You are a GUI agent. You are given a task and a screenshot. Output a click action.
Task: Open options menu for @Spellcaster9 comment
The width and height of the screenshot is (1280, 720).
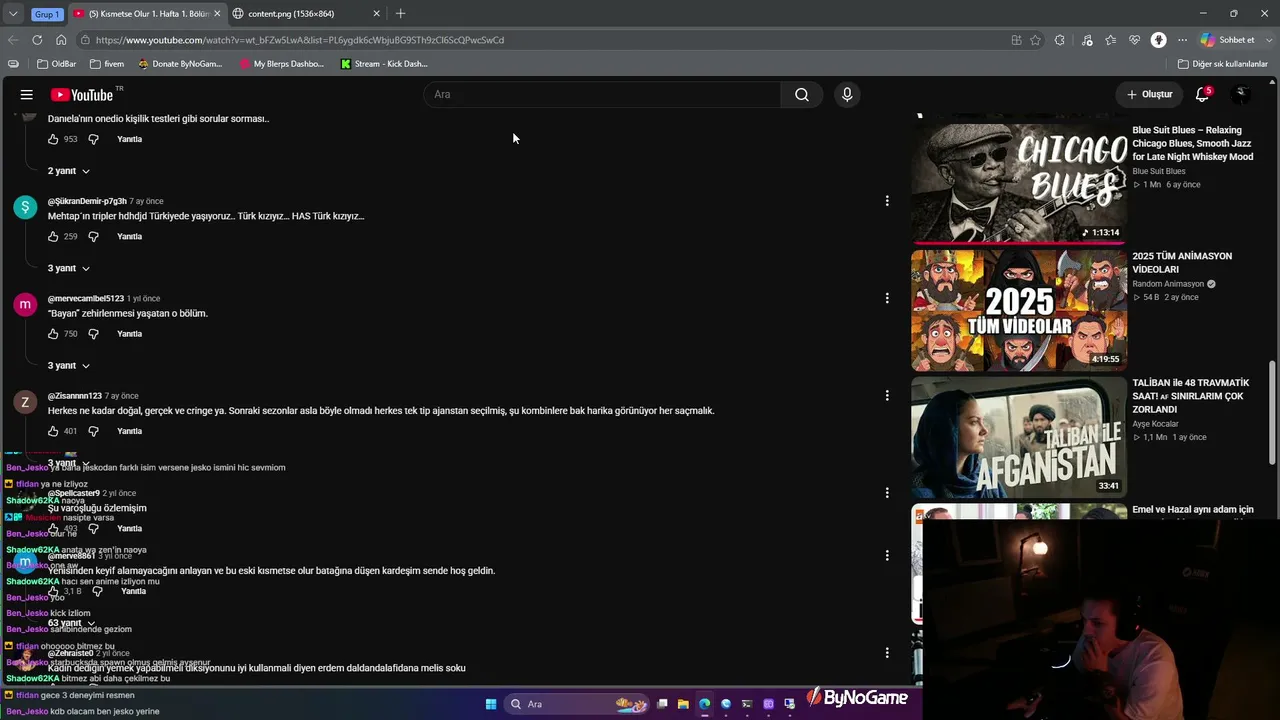tap(887, 493)
